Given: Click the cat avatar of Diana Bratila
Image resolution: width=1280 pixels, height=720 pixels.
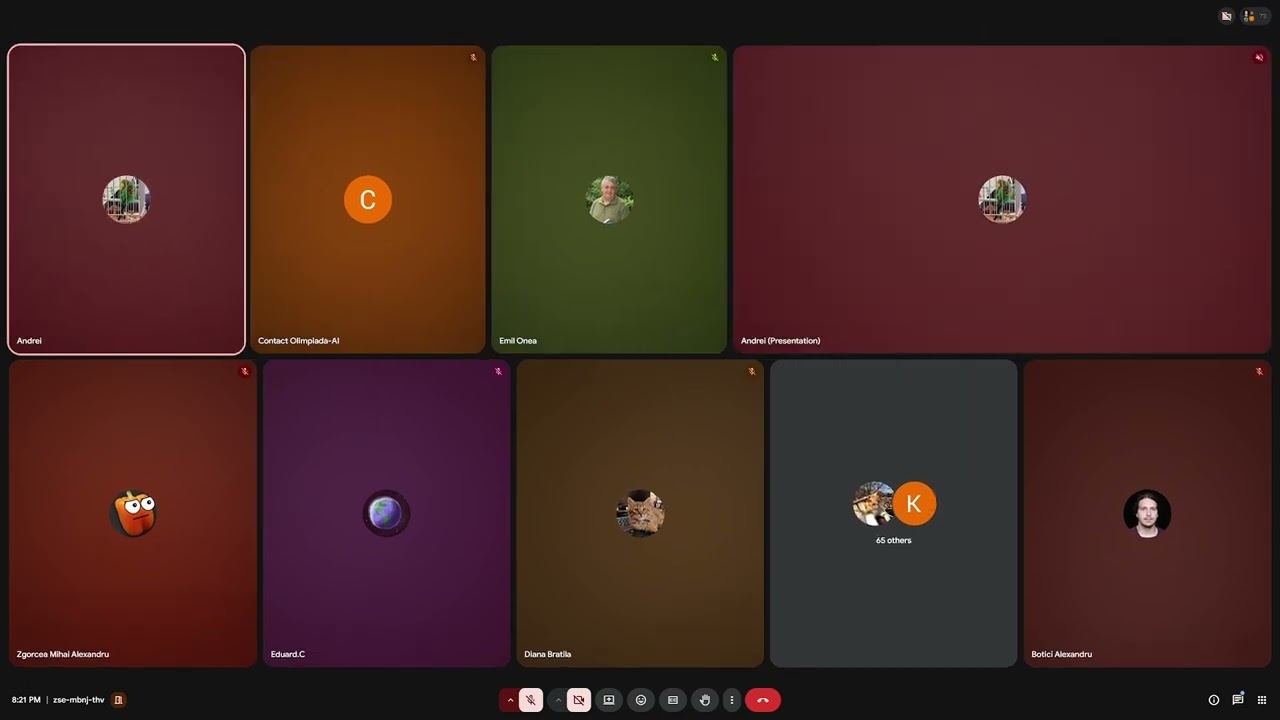Looking at the screenshot, I should pos(640,514).
